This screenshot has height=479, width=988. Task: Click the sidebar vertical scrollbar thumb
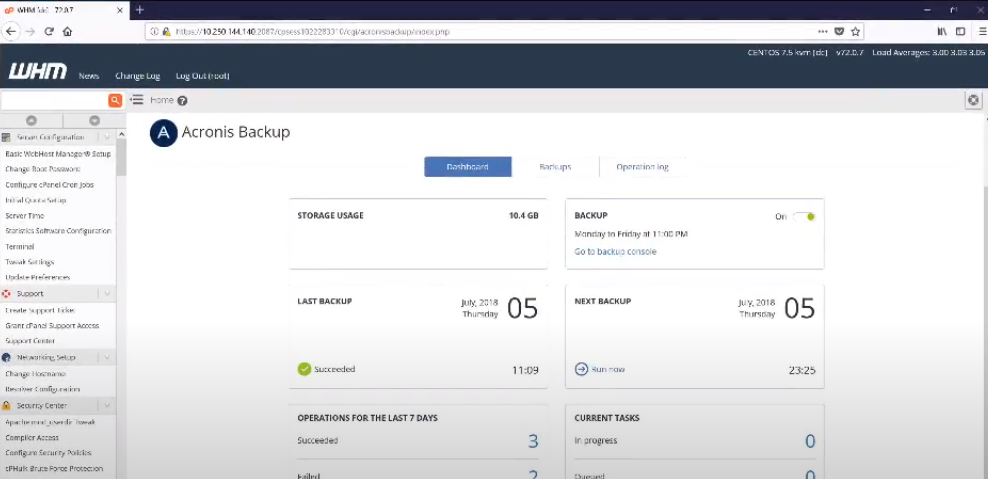(x=122, y=157)
